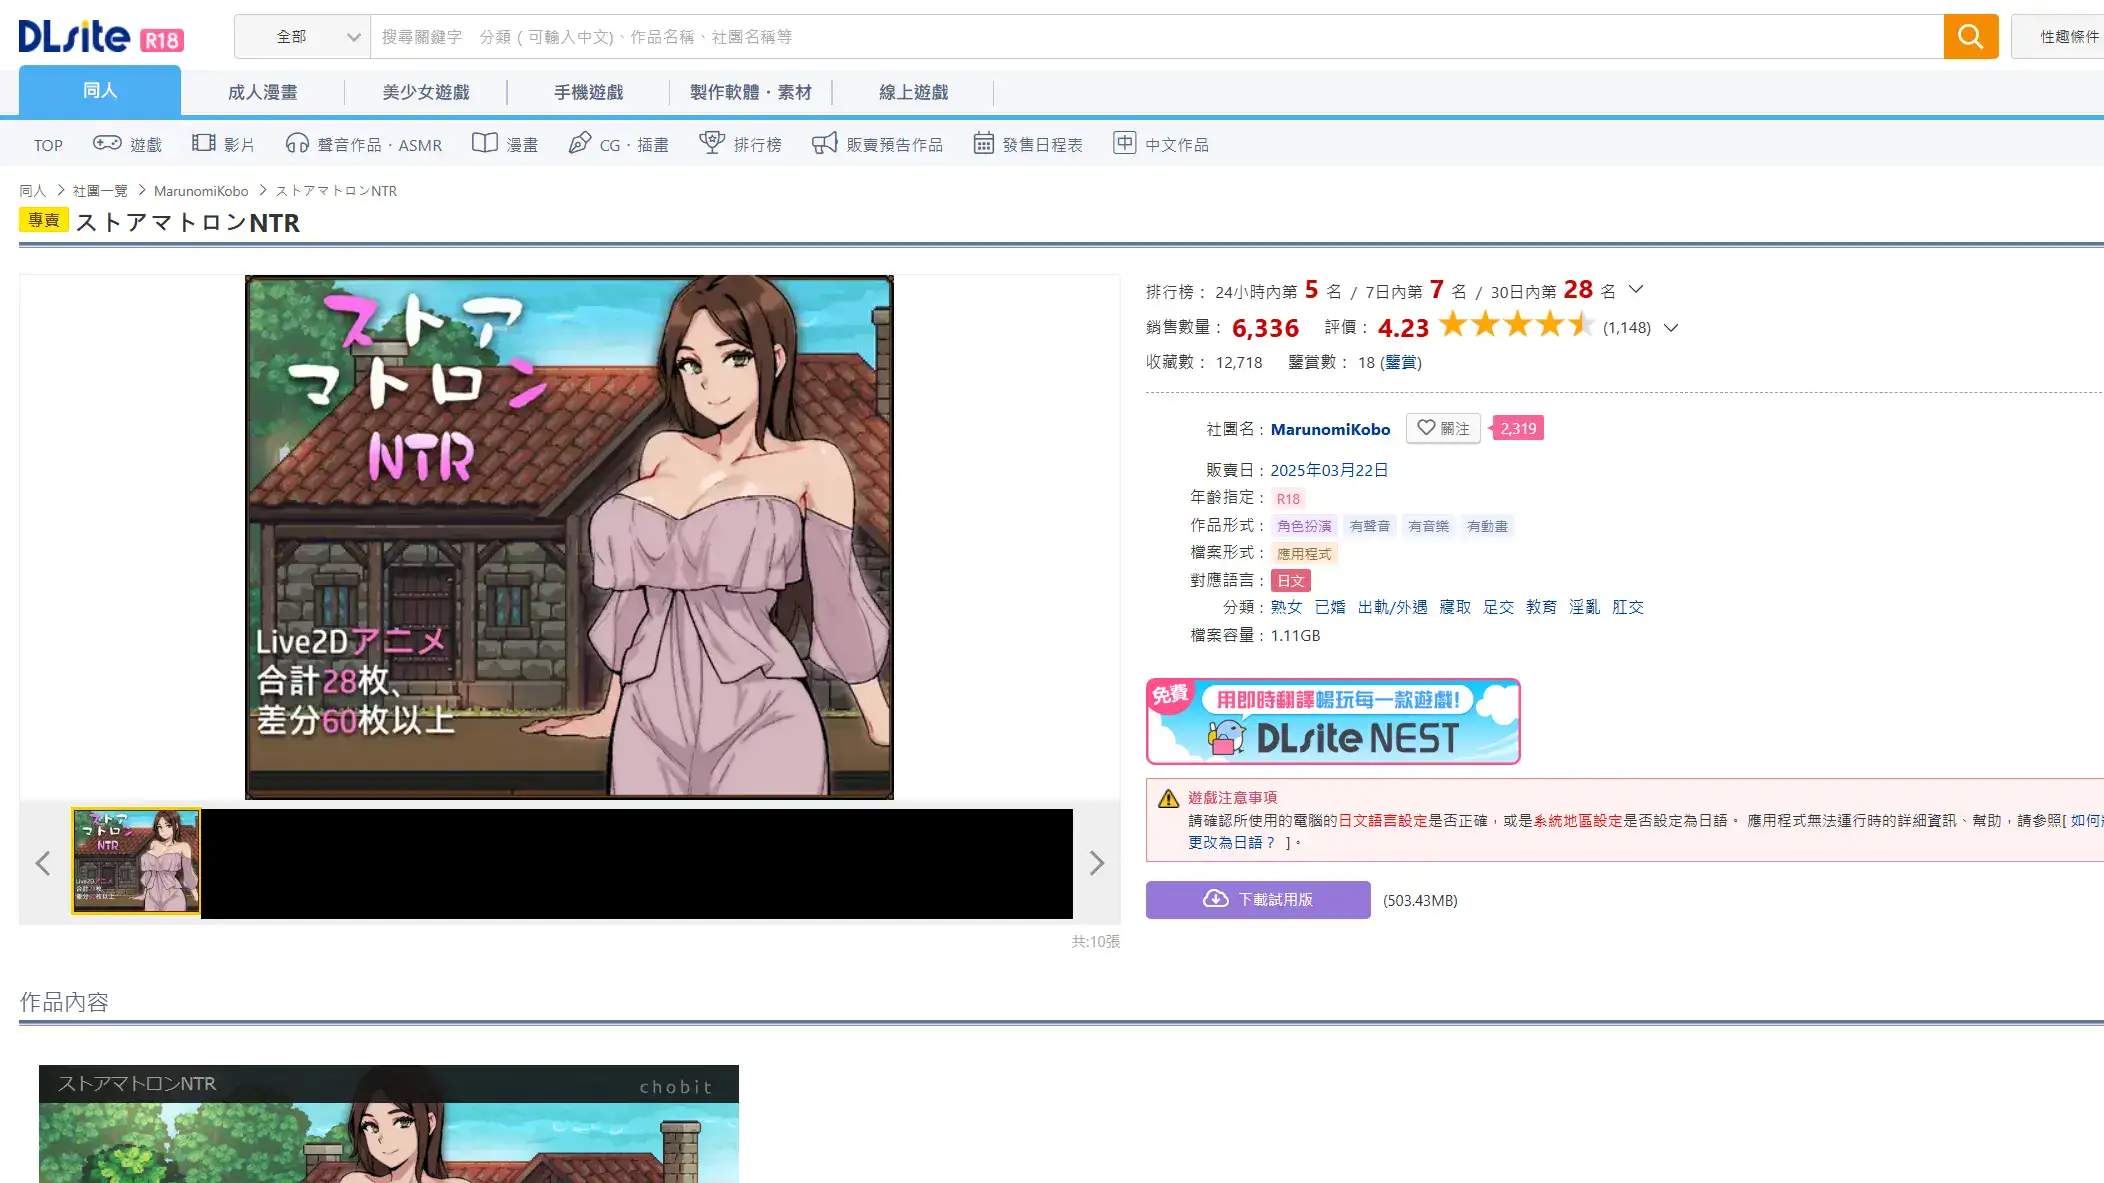Click the main product cover image
Image resolution: width=2104 pixels, height=1183 pixels.
[x=569, y=537]
